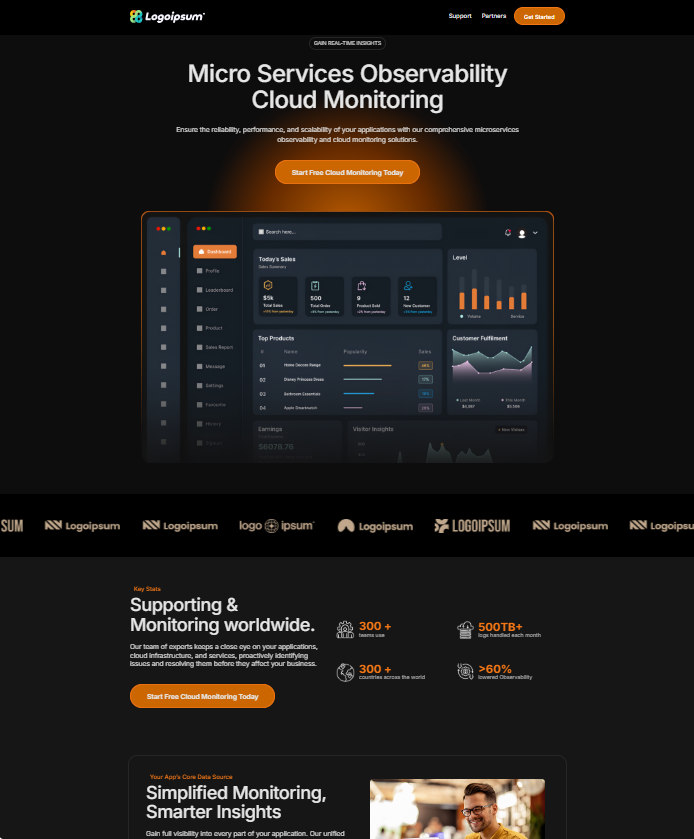Click the hero Start Free Cloud Monitoring Today button
This screenshot has height=839, width=694.
click(x=347, y=172)
